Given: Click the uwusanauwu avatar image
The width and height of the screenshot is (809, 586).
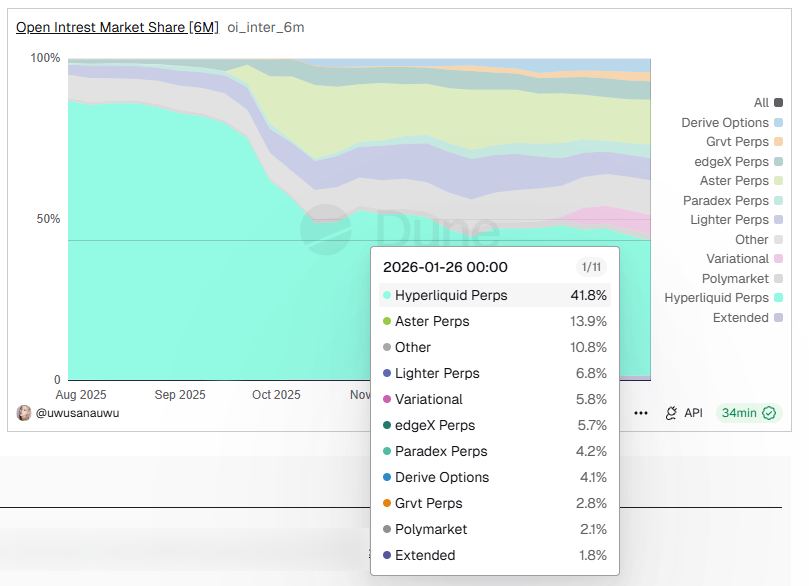Looking at the screenshot, I should coord(24,413).
